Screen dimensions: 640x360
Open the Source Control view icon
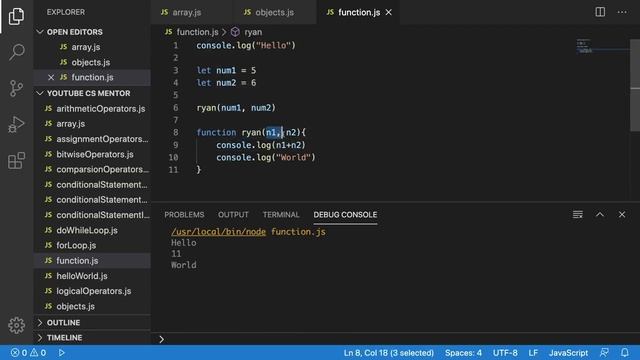point(16,88)
